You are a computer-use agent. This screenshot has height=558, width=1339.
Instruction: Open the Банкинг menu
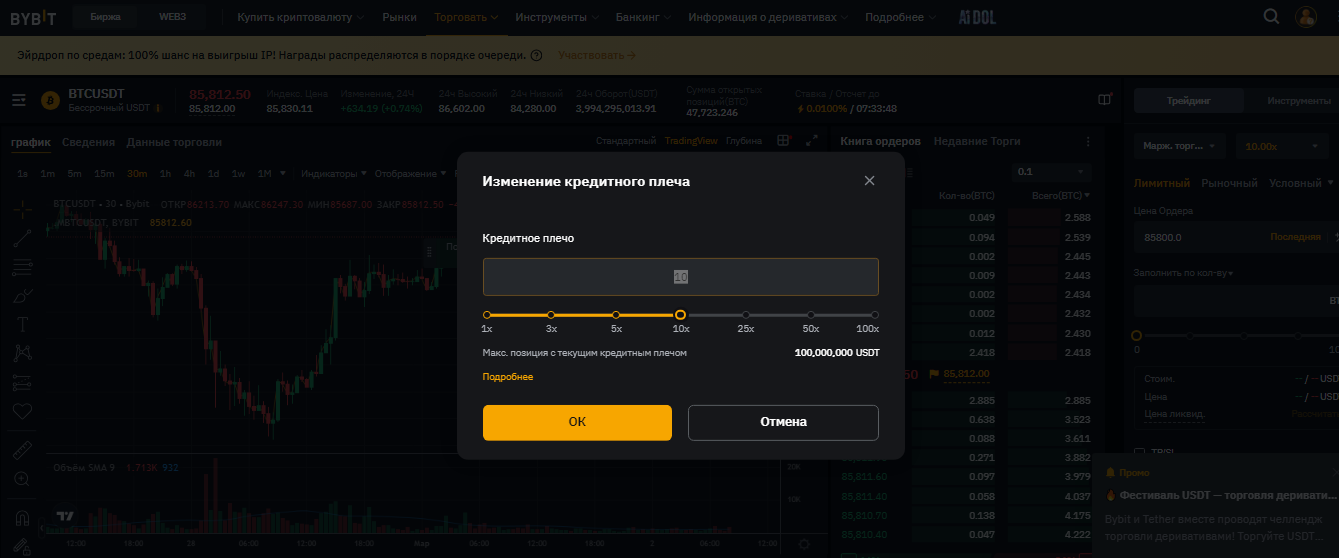click(644, 17)
